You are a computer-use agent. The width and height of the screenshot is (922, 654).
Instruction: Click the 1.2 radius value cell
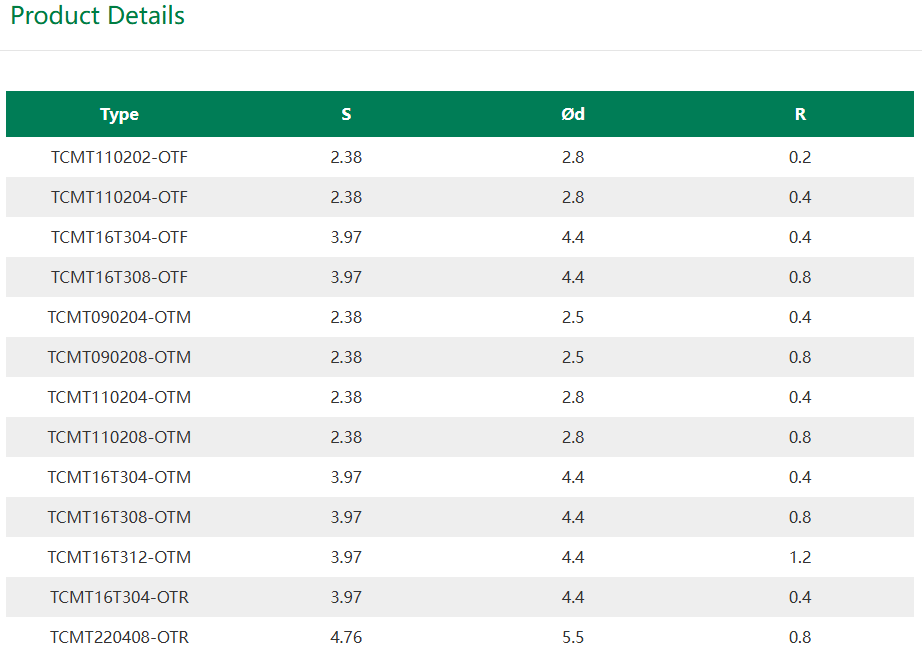click(800, 557)
